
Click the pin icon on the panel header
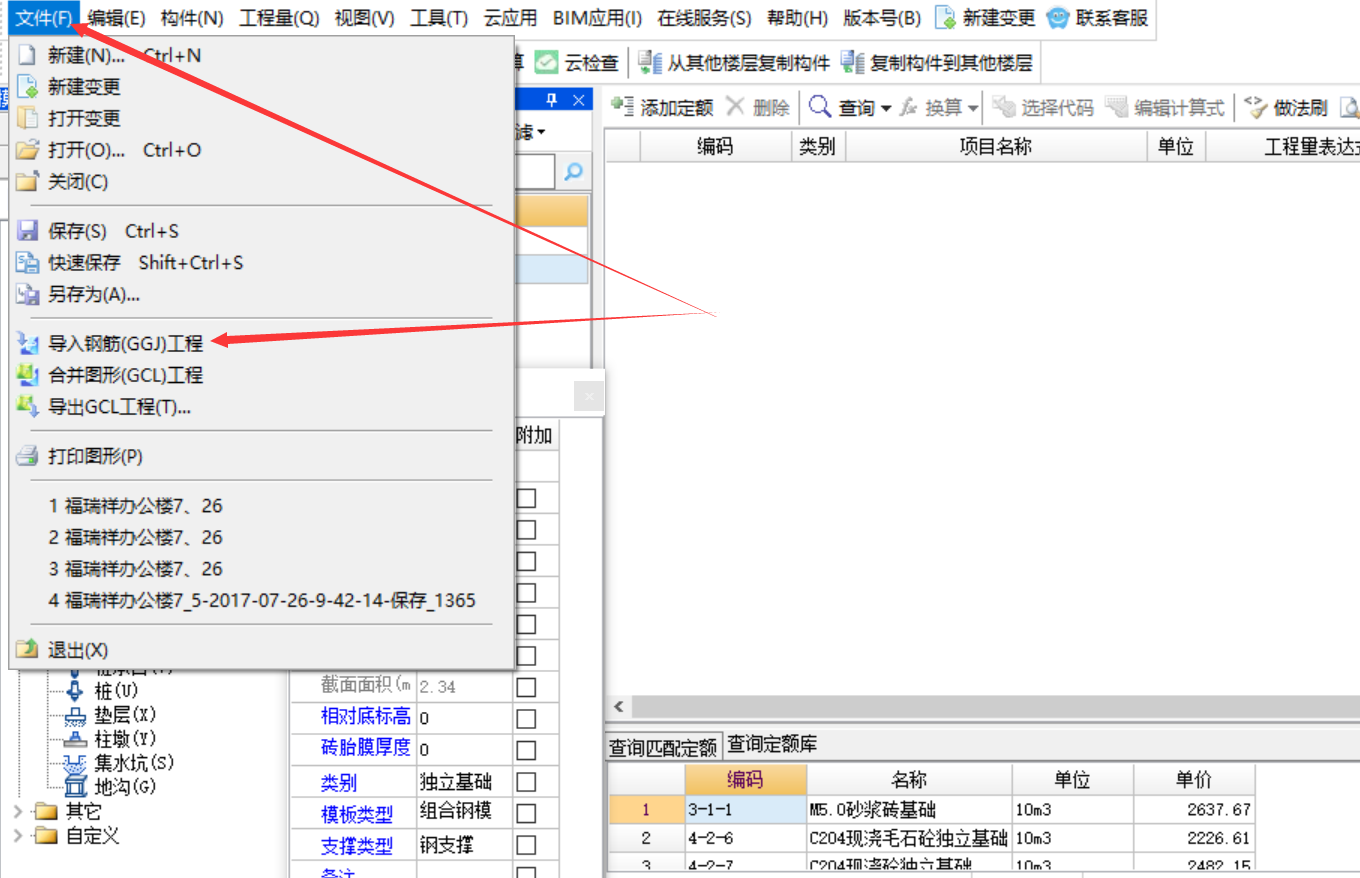pyautogui.click(x=550, y=100)
